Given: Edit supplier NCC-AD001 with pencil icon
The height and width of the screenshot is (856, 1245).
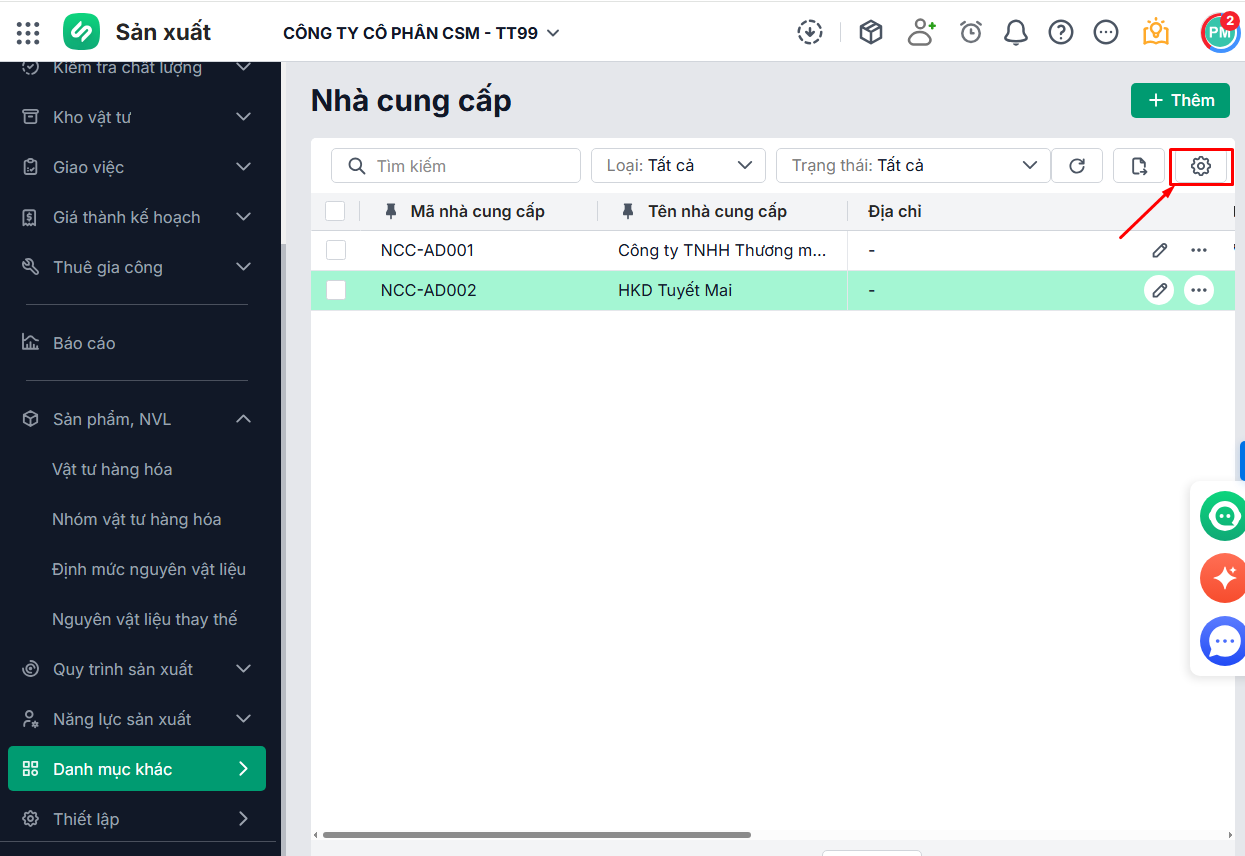Looking at the screenshot, I should click(x=1160, y=250).
